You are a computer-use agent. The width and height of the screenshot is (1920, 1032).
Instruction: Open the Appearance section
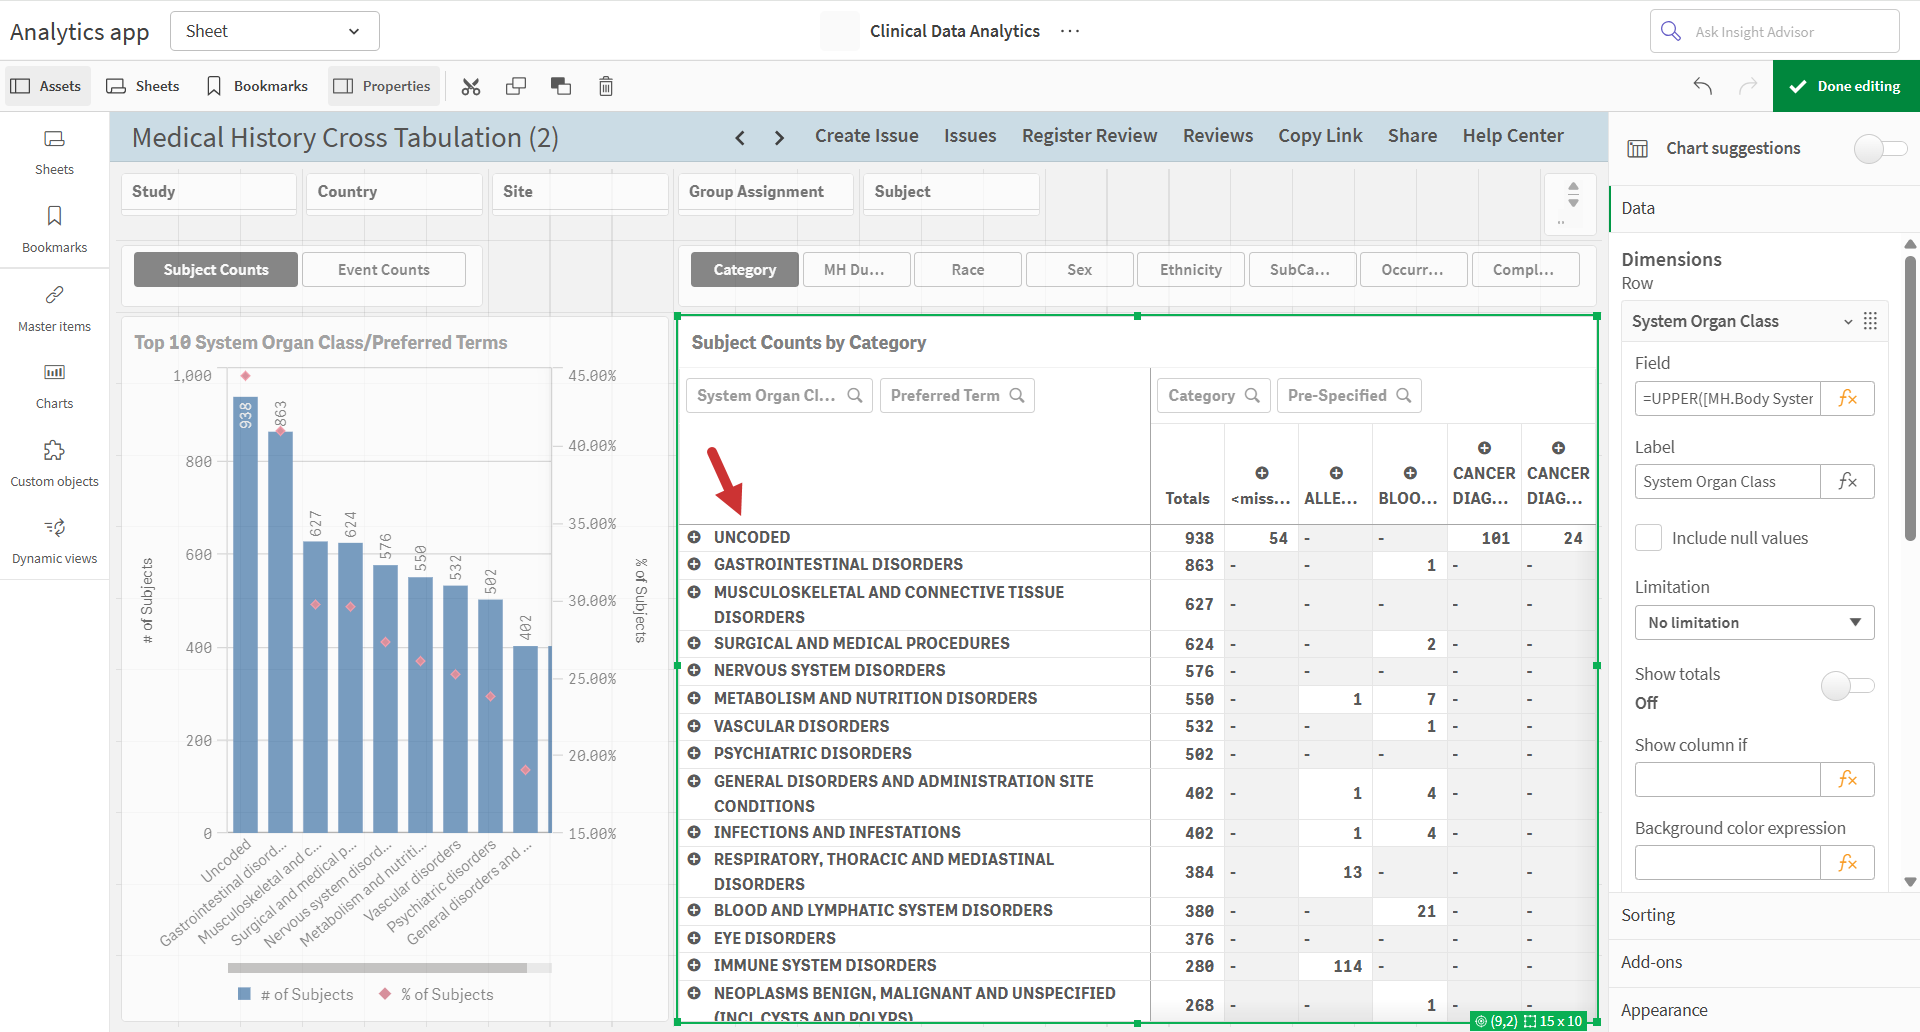click(1764, 1010)
